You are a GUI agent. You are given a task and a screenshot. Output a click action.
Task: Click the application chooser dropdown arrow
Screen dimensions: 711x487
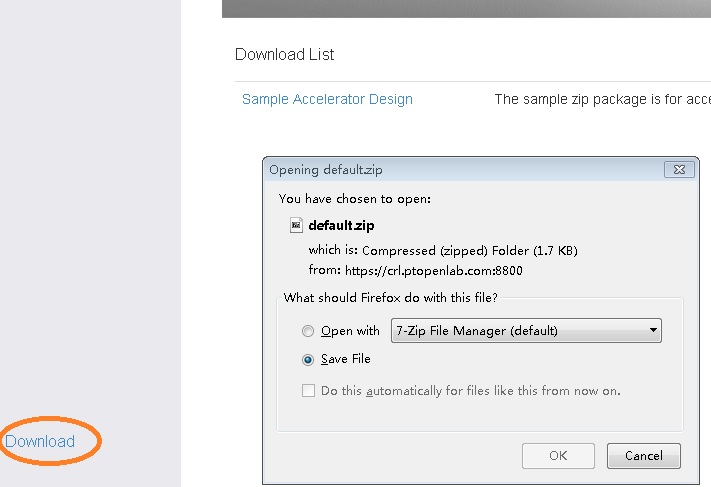coord(653,330)
